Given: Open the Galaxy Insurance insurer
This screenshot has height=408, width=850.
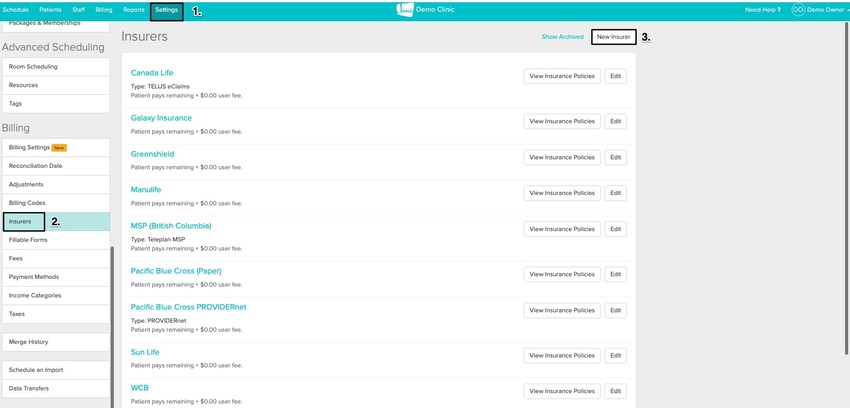Looking at the screenshot, I should click(161, 118).
